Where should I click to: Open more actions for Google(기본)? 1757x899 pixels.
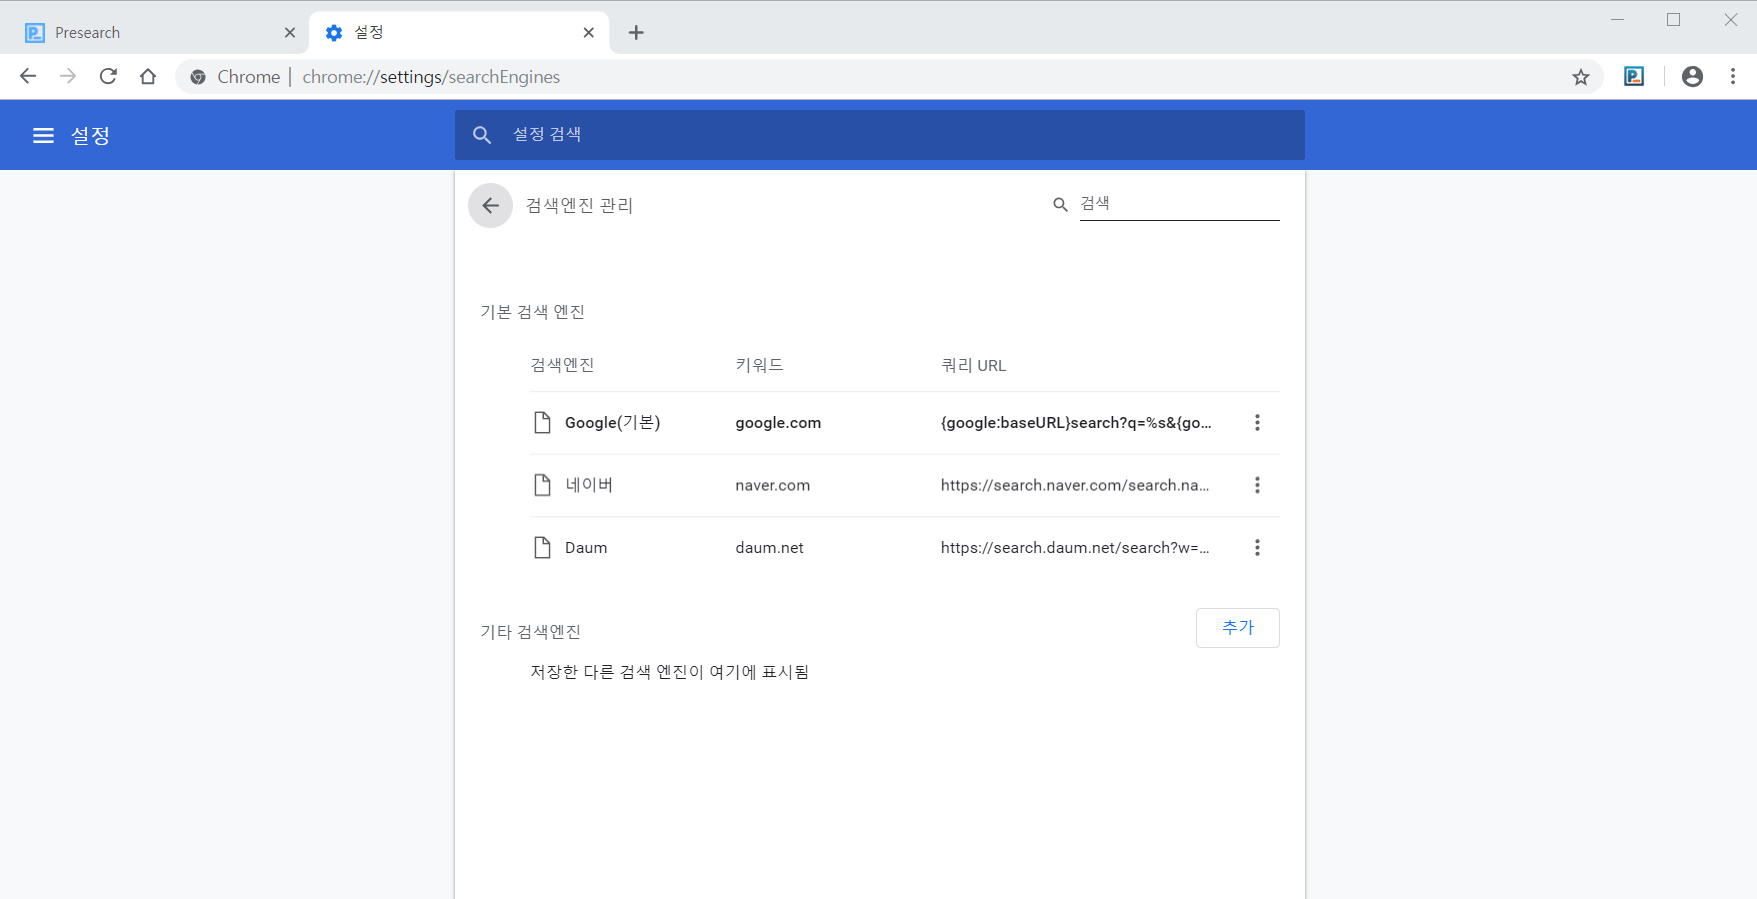pos(1257,423)
